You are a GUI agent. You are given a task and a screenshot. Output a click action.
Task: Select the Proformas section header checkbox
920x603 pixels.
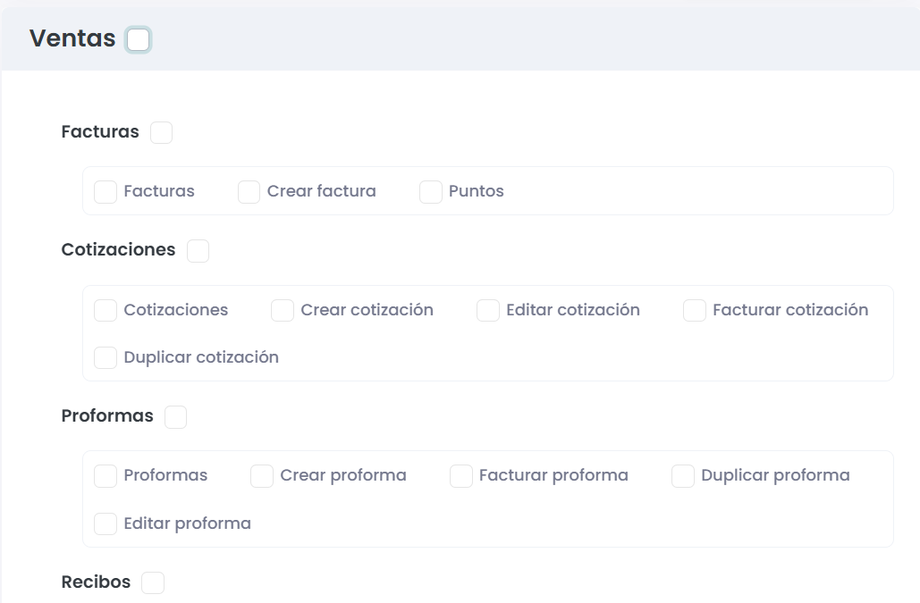coord(175,417)
